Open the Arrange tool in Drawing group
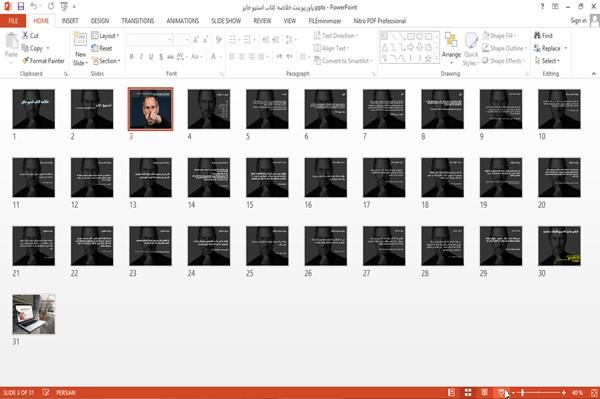 pyautogui.click(x=451, y=49)
